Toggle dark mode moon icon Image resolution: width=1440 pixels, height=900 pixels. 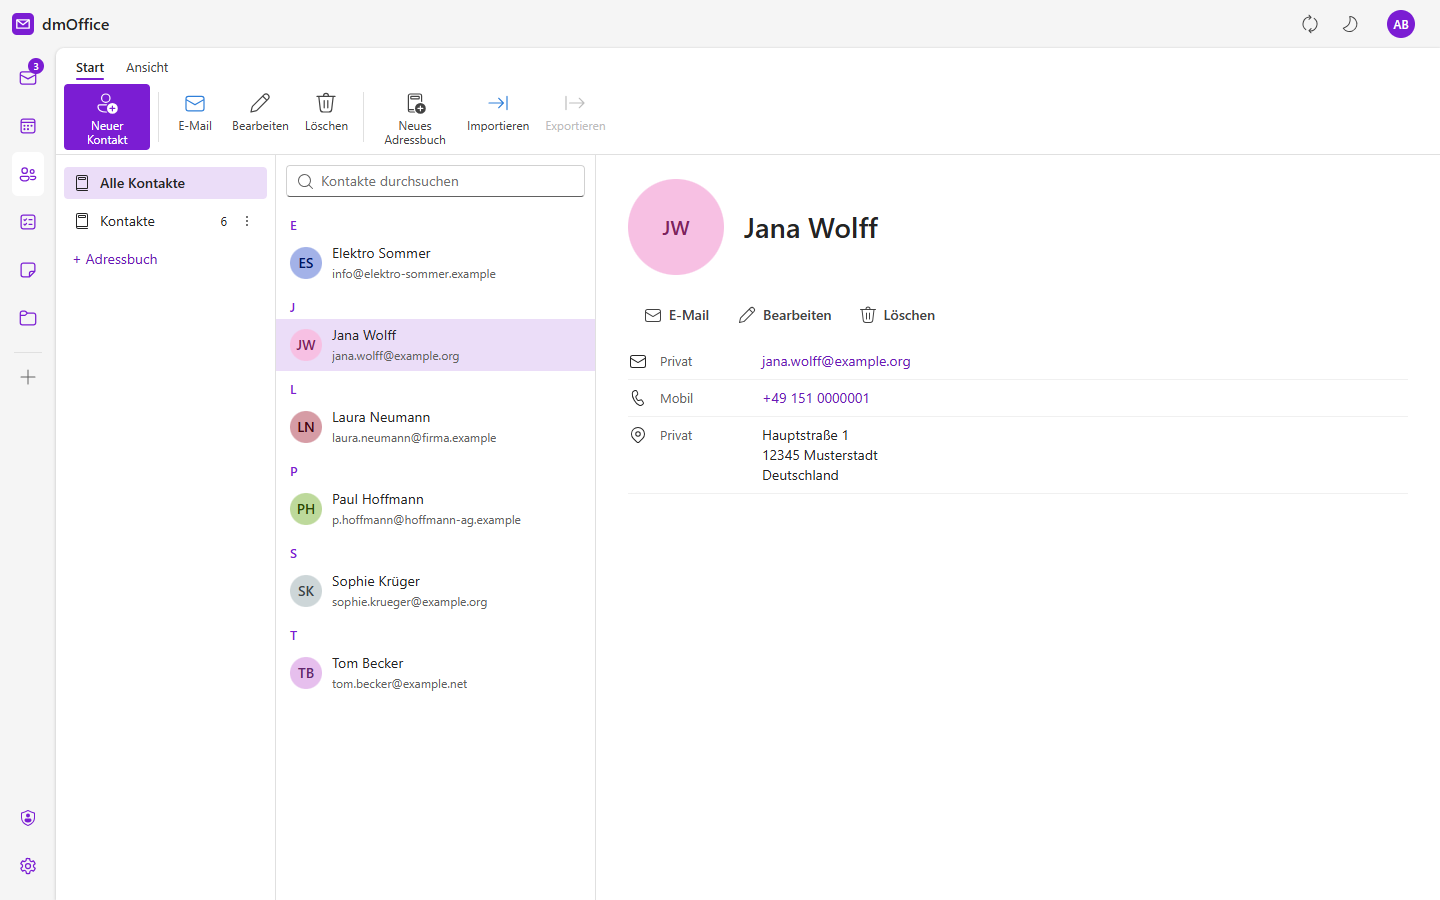pyautogui.click(x=1350, y=24)
